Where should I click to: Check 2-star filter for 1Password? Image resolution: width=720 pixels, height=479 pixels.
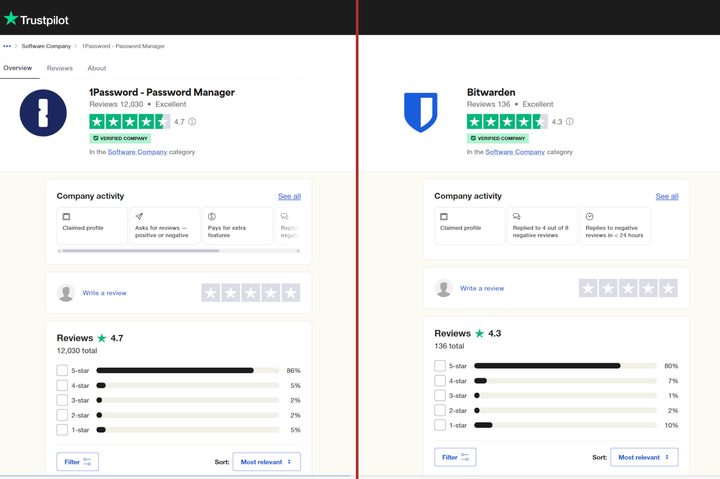[x=62, y=415]
